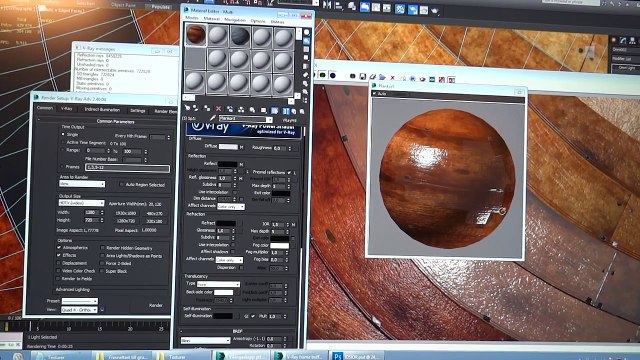Enable Render Hidden Geometry checkbox
This screenshot has width=640, height=360.
[x=102, y=248]
